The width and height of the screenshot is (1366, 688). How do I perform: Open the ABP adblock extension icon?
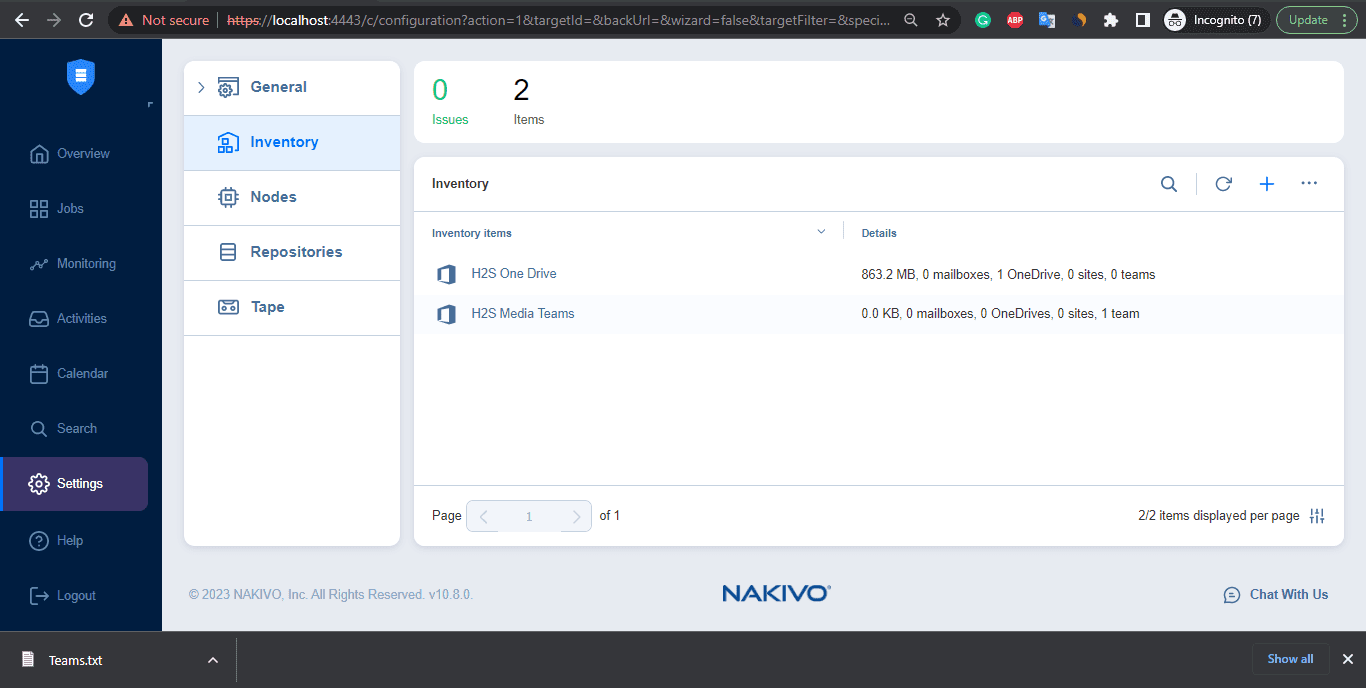click(x=1015, y=20)
